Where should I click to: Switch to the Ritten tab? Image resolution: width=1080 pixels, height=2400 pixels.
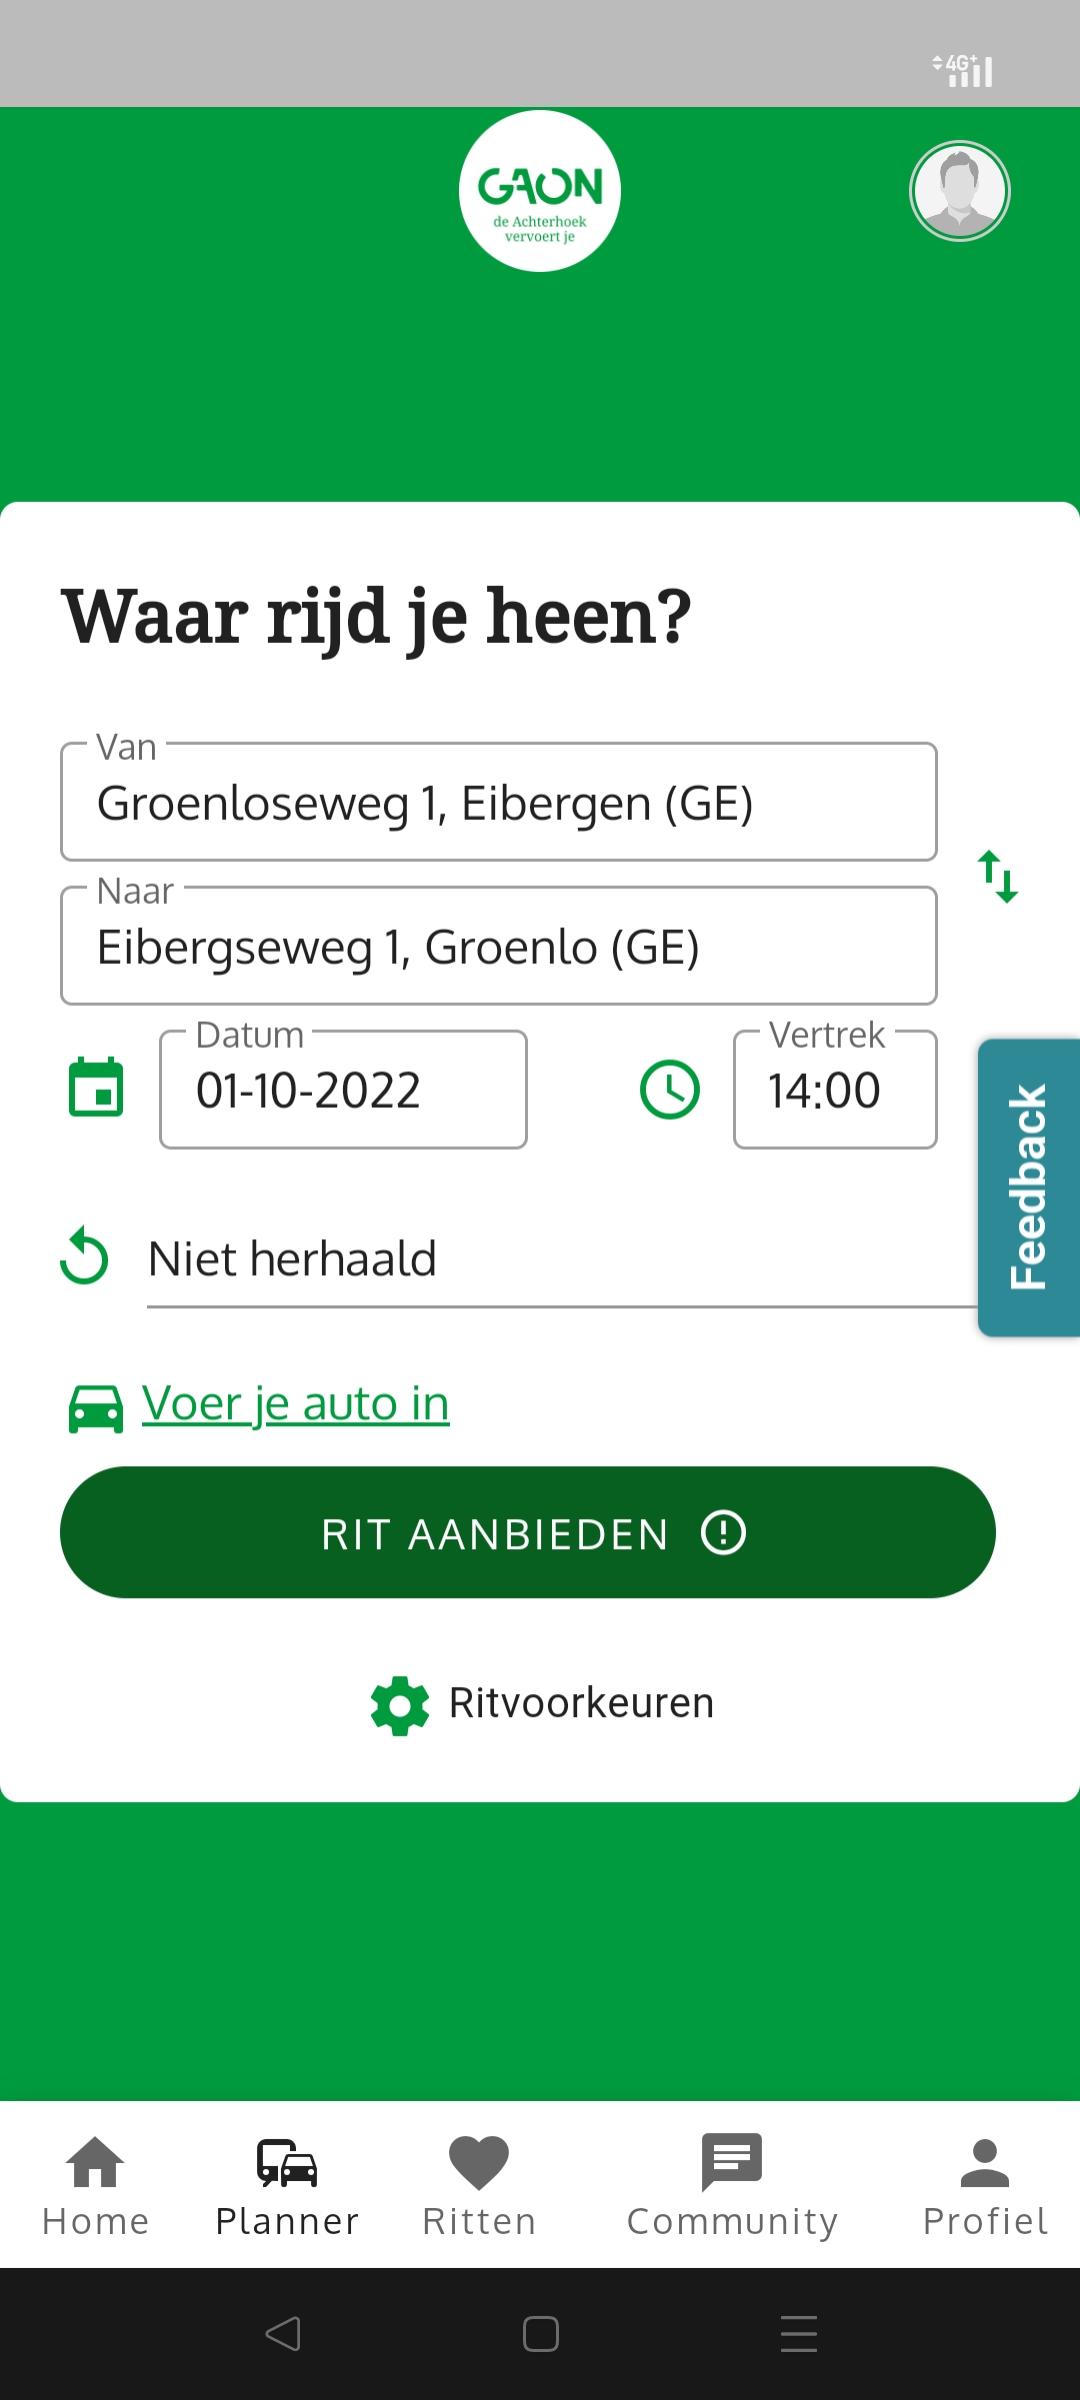(479, 2185)
